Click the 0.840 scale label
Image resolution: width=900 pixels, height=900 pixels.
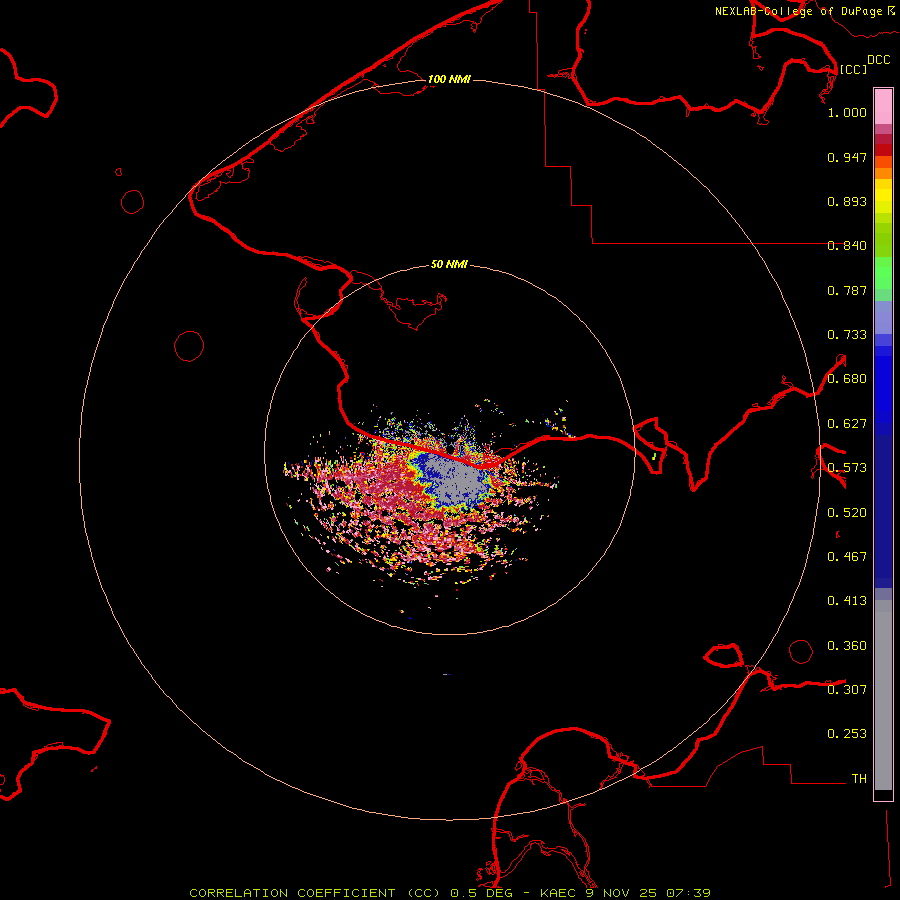[x=847, y=246]
